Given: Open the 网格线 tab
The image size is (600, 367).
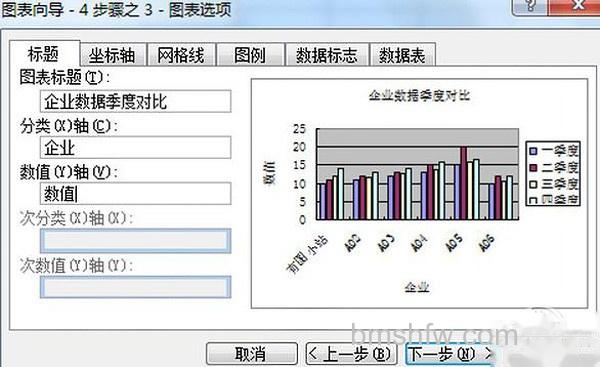Looking at the screenshot, I should pos(181,55).
